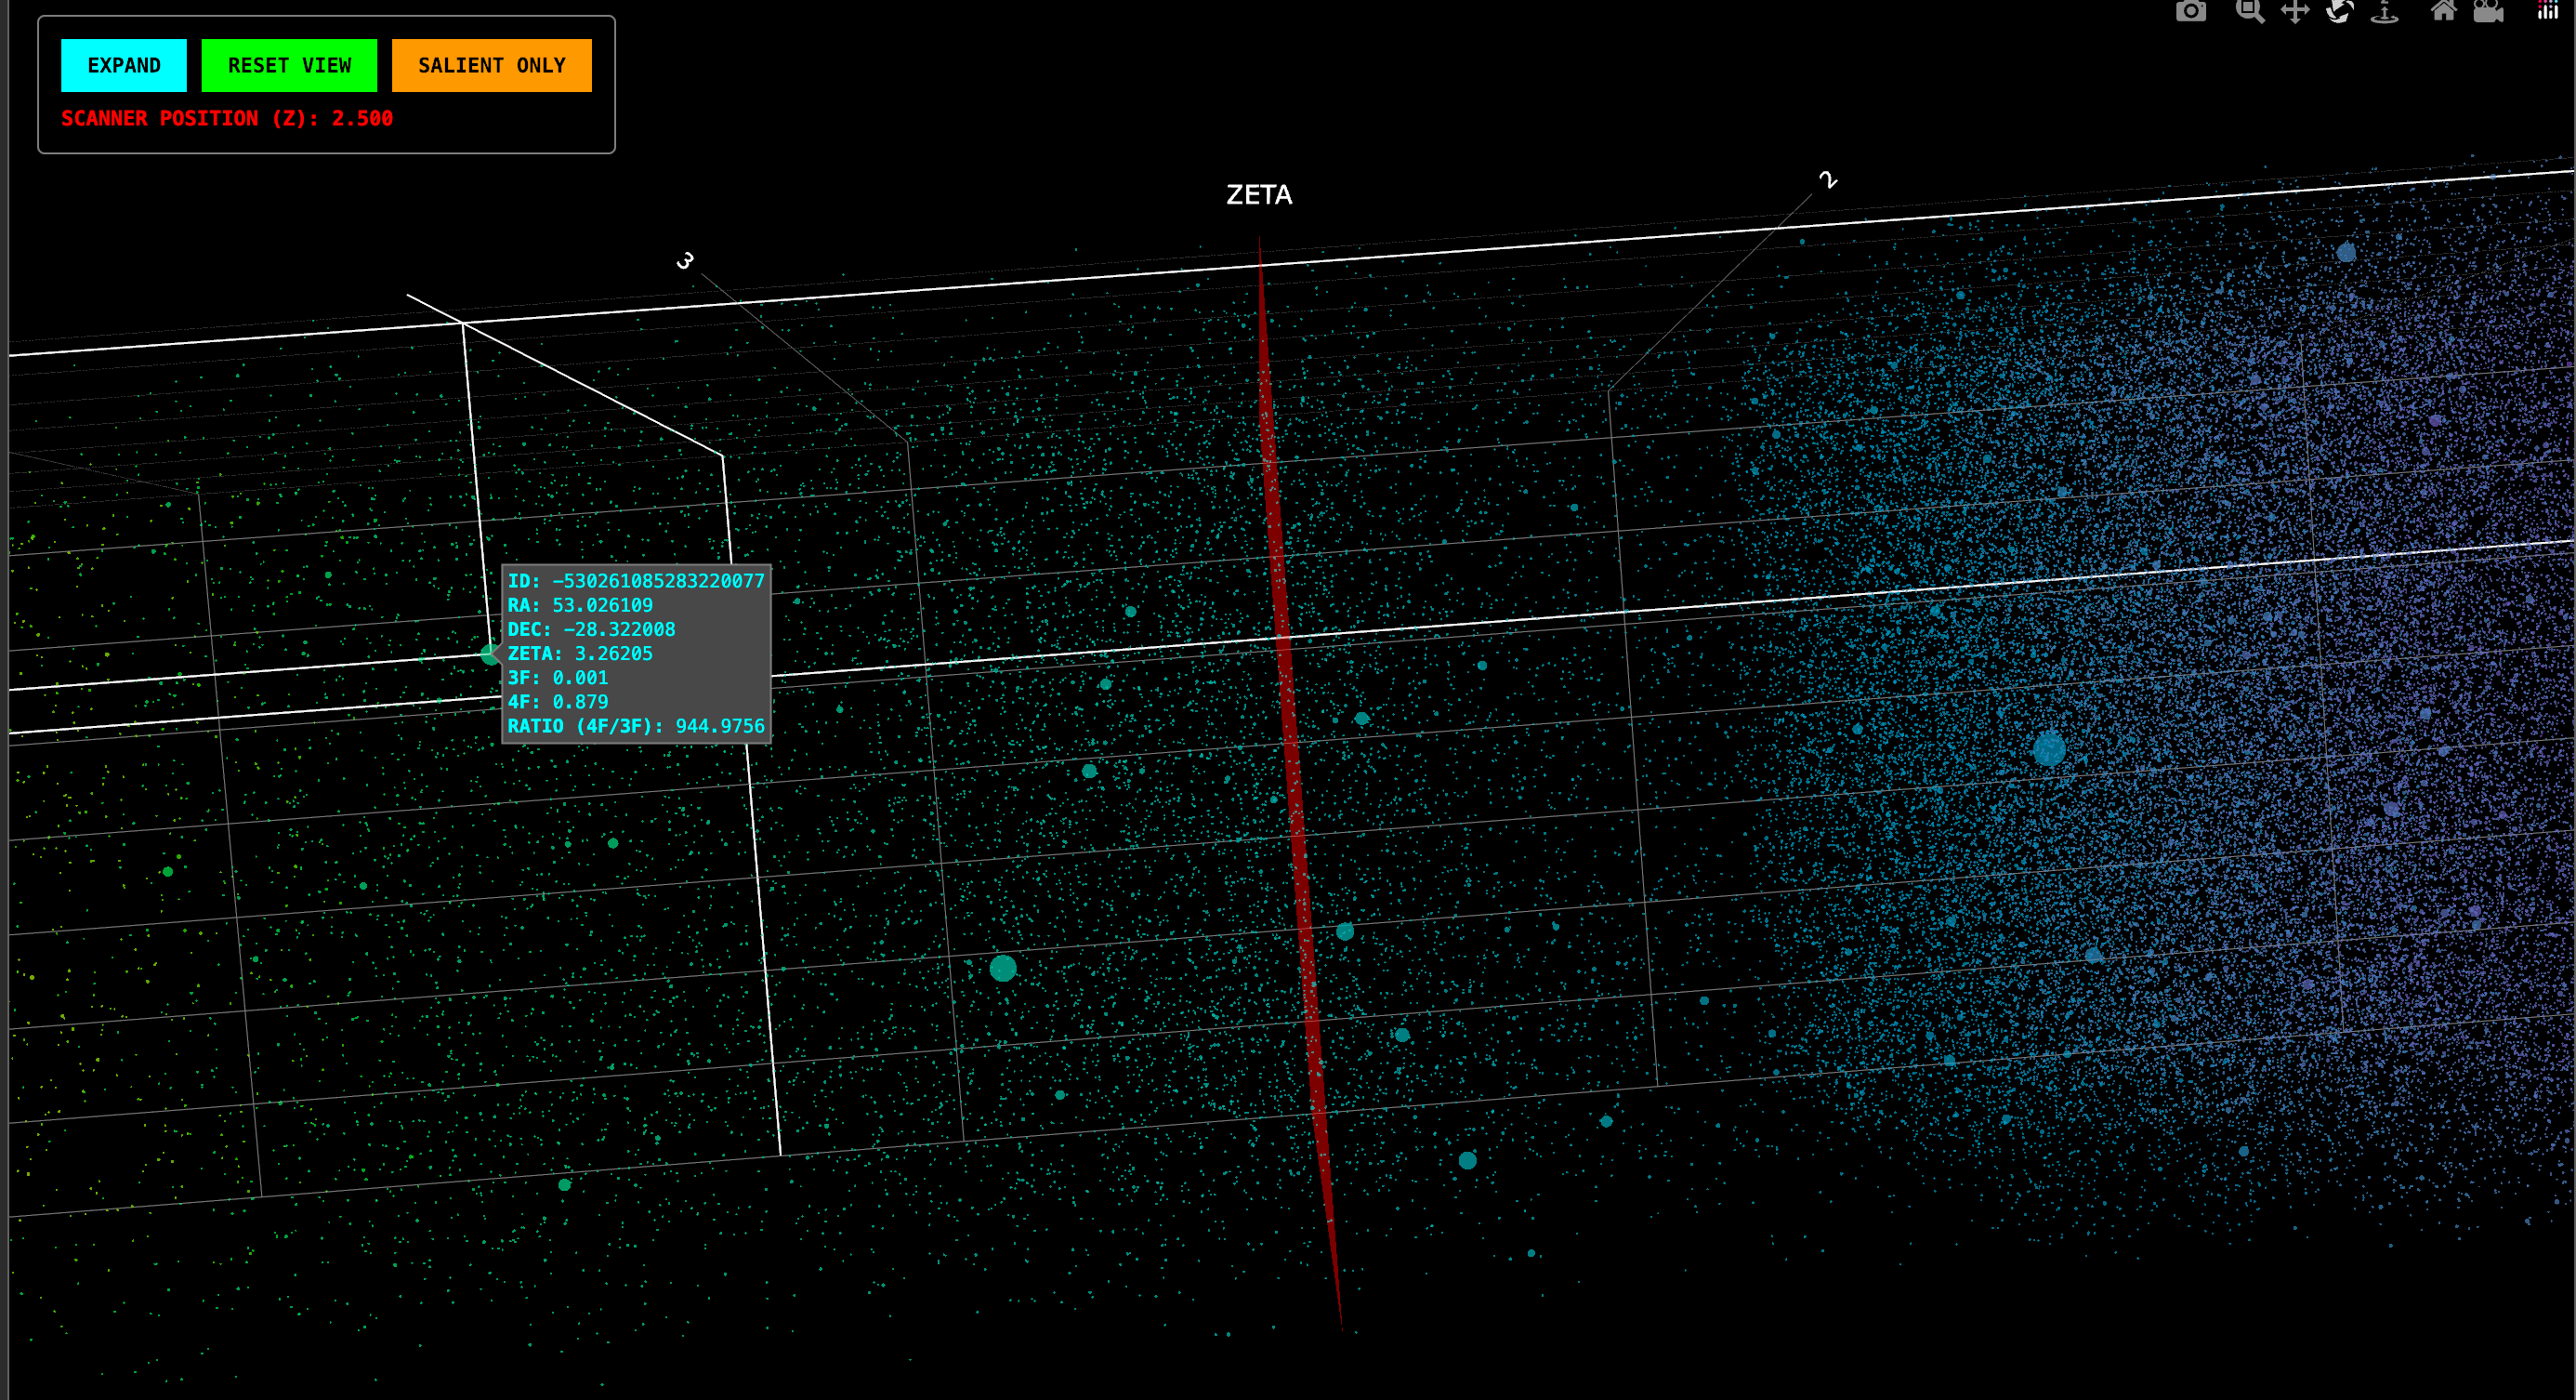Download plot as PNG camera icon

point(2190,11)
